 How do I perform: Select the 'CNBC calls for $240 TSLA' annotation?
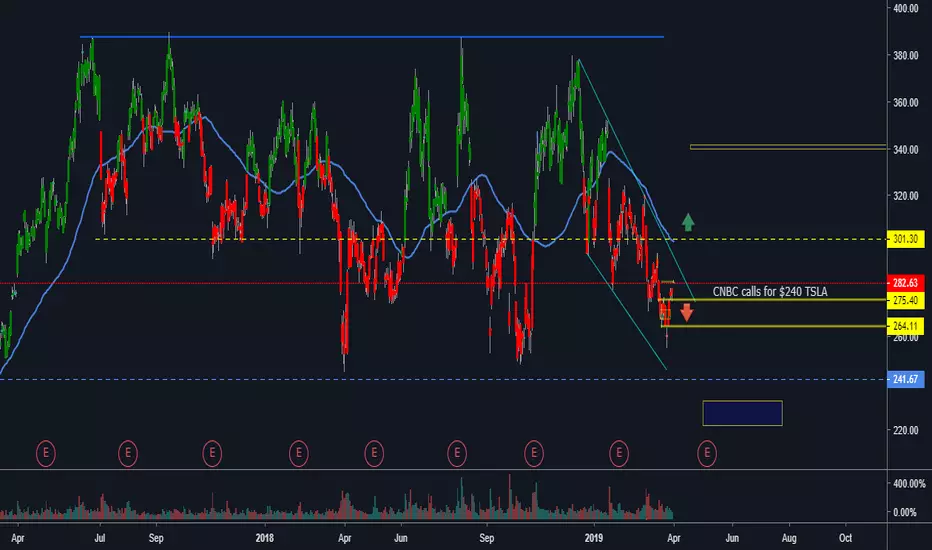click(770, 292)
